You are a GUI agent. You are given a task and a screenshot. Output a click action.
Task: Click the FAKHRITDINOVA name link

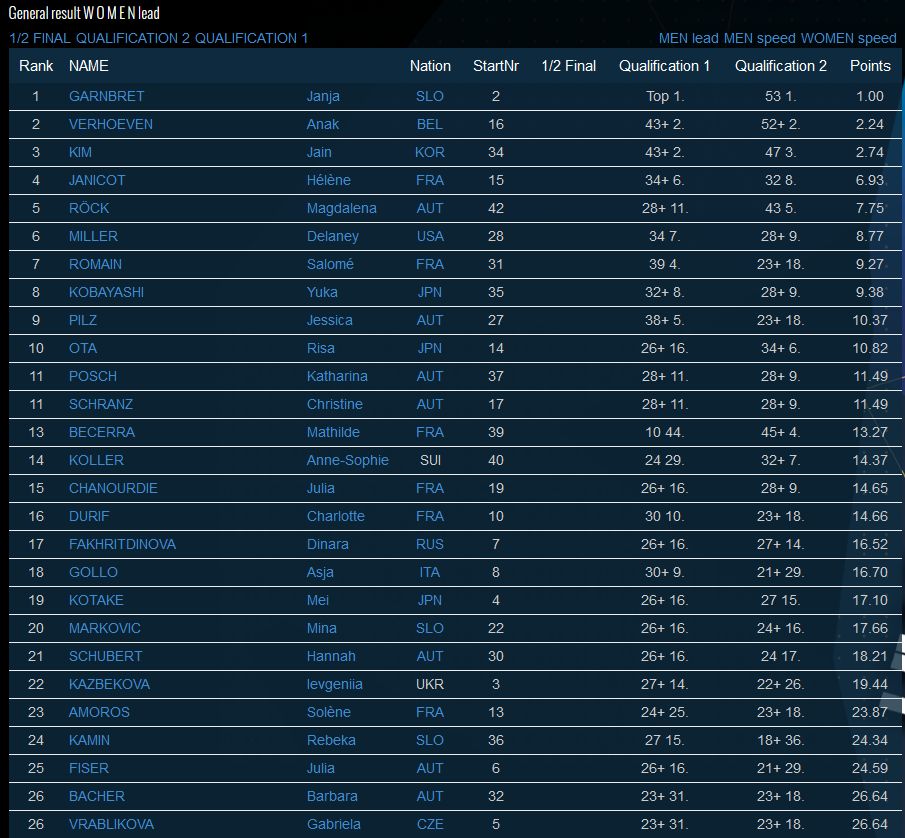pyautogui.click(x=122, y=544)
